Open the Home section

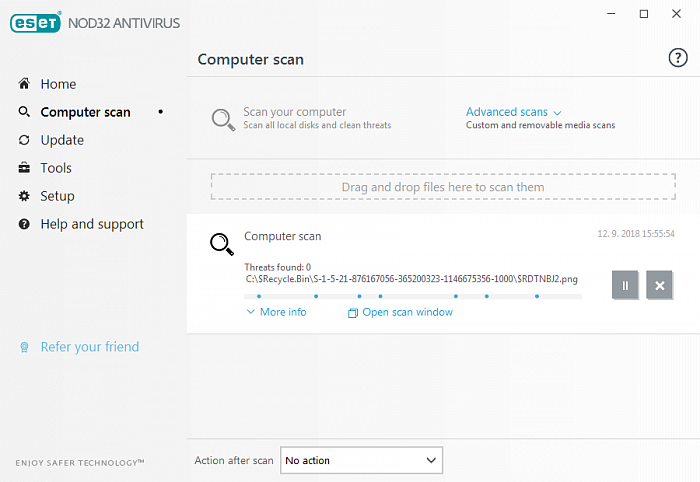click(x=58, y=84)
